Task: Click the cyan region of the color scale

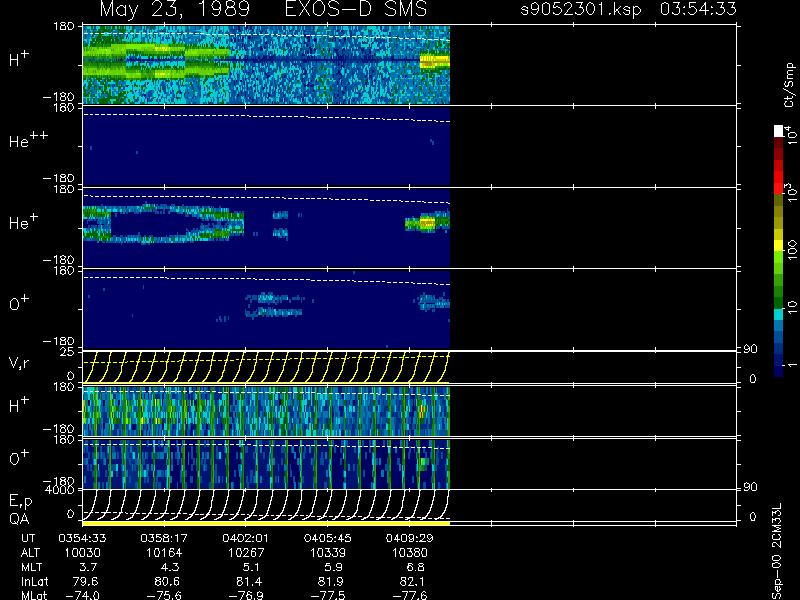Action: pyautogui.click(x=779, y=314)
